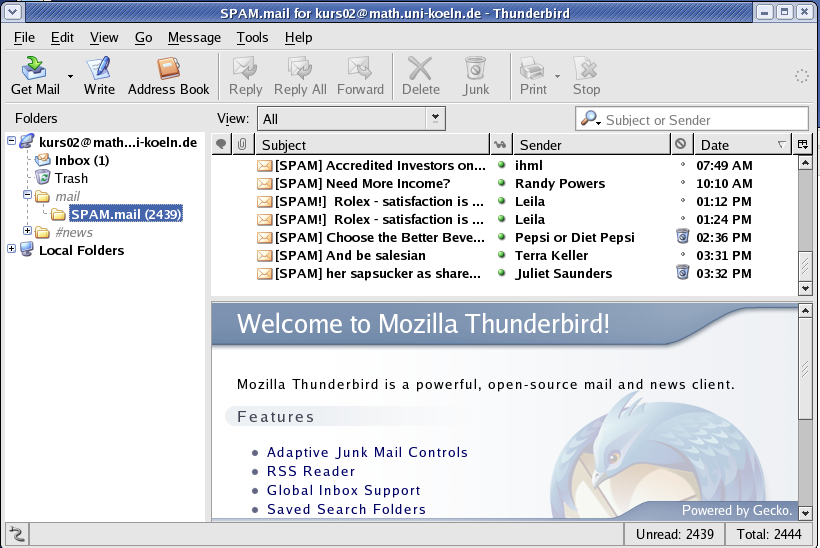Viewport: 820px width, 548px height.
Task: Click the offline/online status bar icon
Action: coord(17,534)
